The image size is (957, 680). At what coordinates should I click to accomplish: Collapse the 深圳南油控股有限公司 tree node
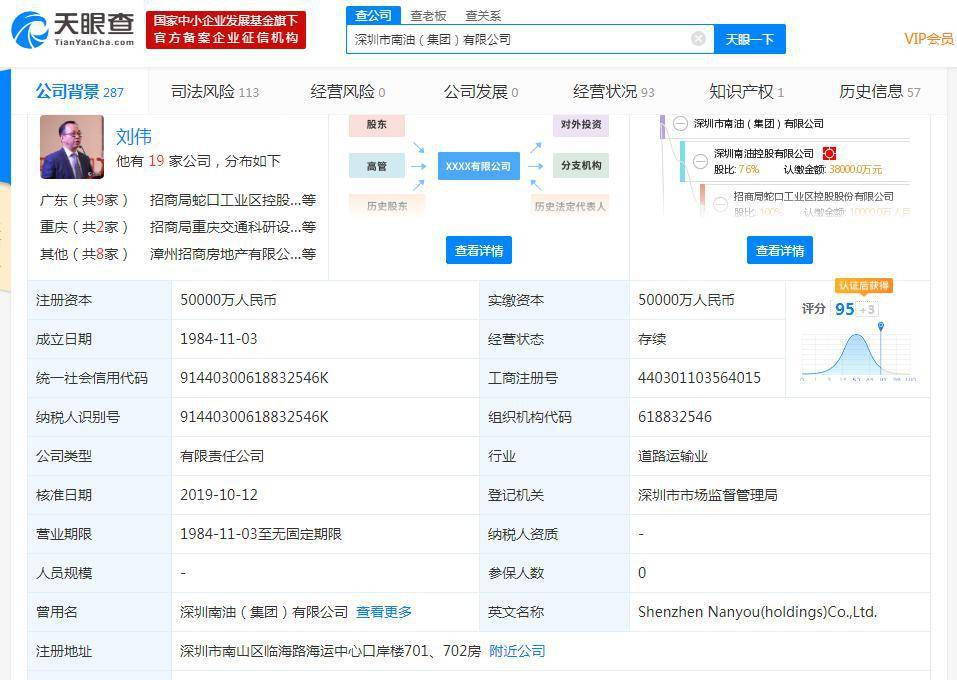[x=700, y=161]
